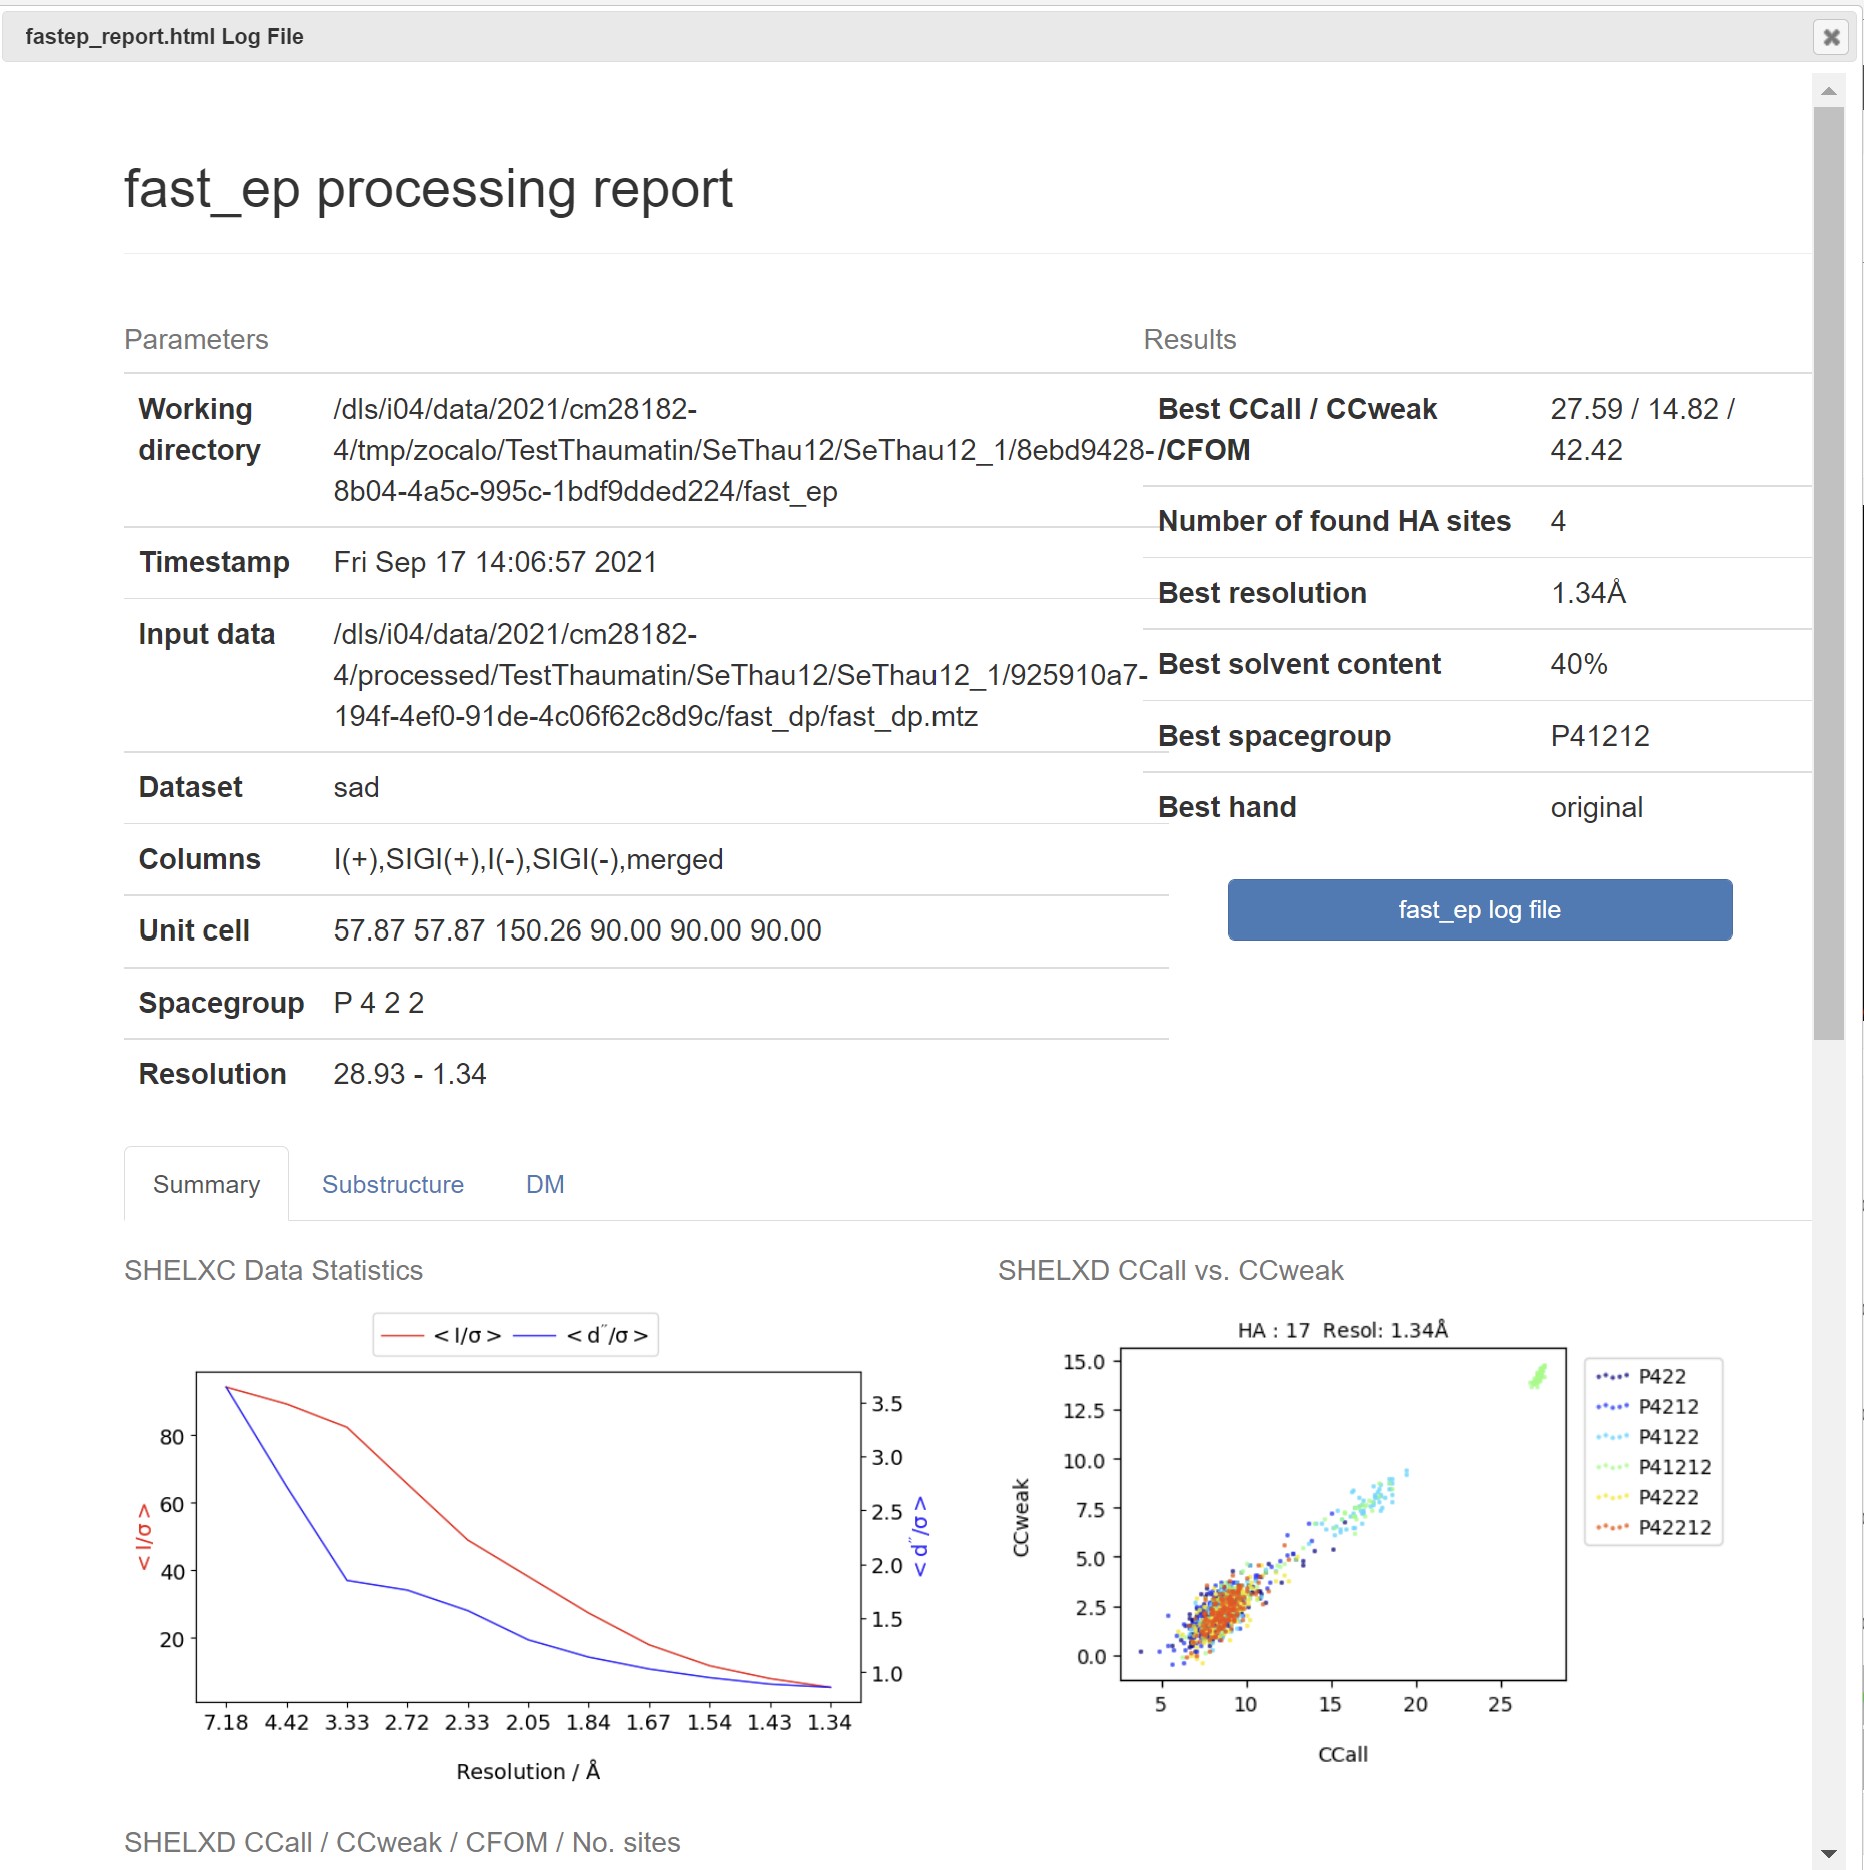Click the spacegroup value P 4 2 2
This screenshot has height=1870, width=1864.
[379, 1003]
